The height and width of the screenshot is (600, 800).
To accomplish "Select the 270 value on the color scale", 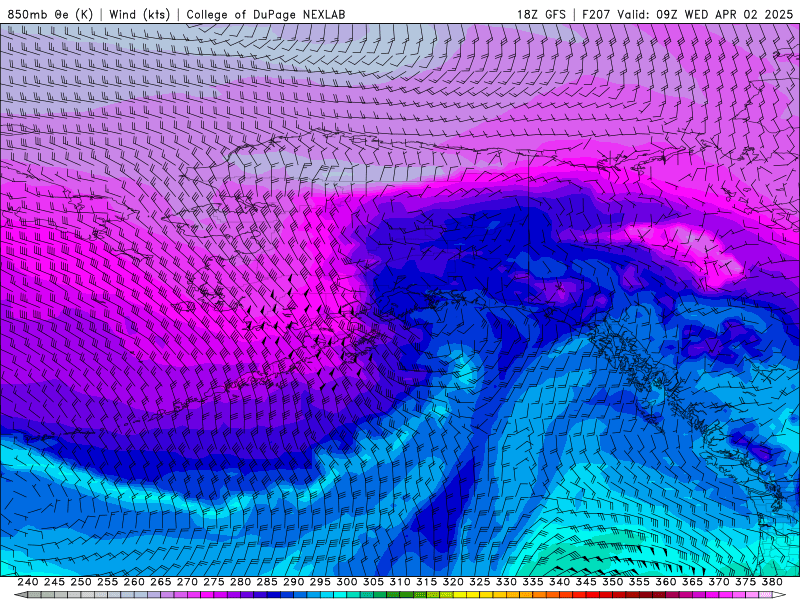I will tap(187, 582).
